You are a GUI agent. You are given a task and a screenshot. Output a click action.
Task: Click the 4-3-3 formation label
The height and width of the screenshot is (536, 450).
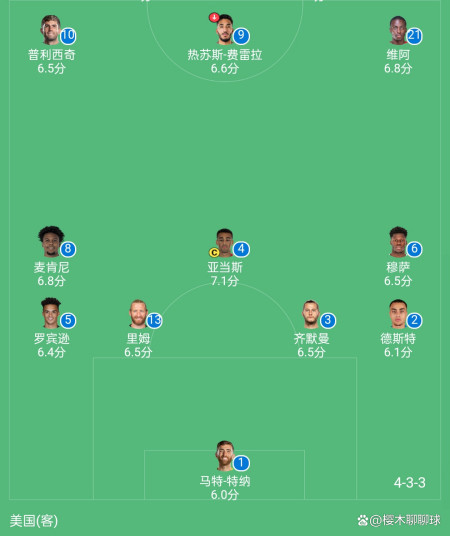tap(410, 483)
